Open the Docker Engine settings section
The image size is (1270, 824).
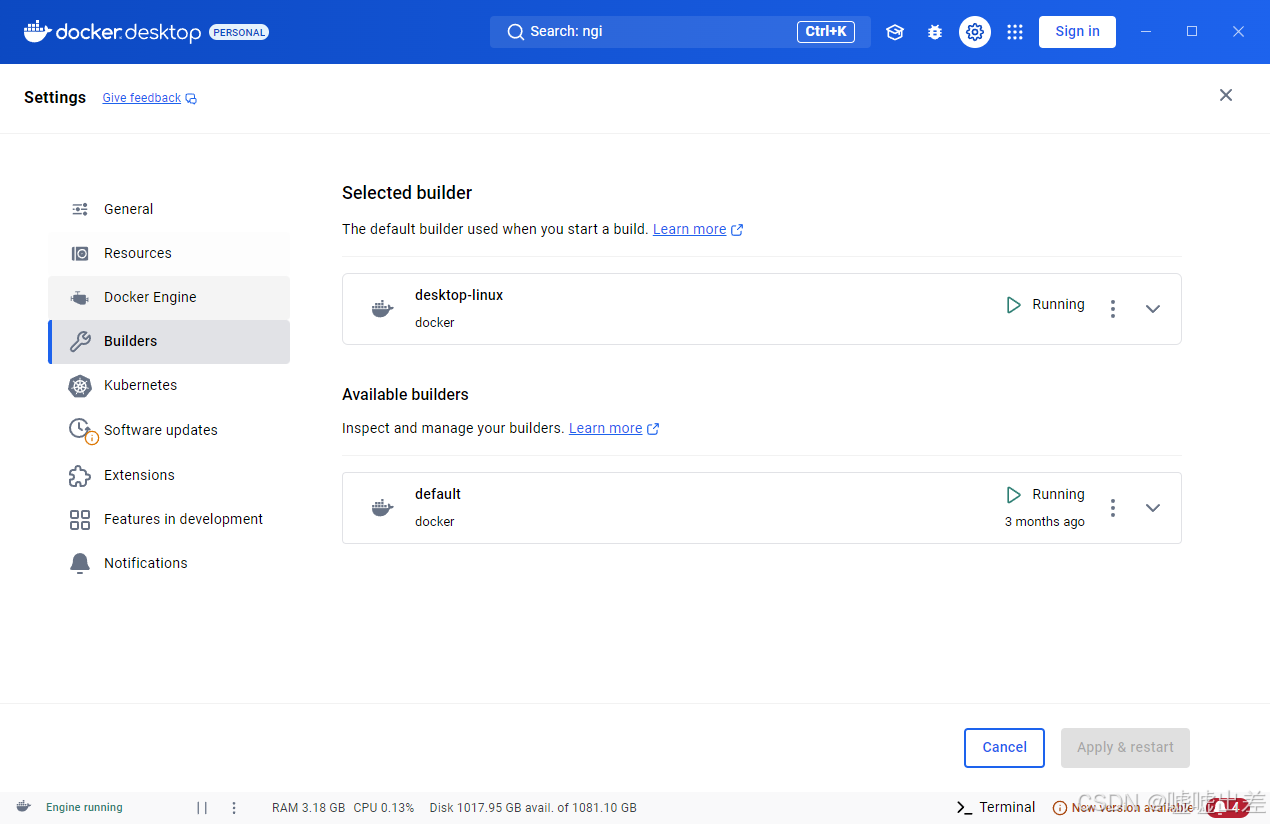169,297
